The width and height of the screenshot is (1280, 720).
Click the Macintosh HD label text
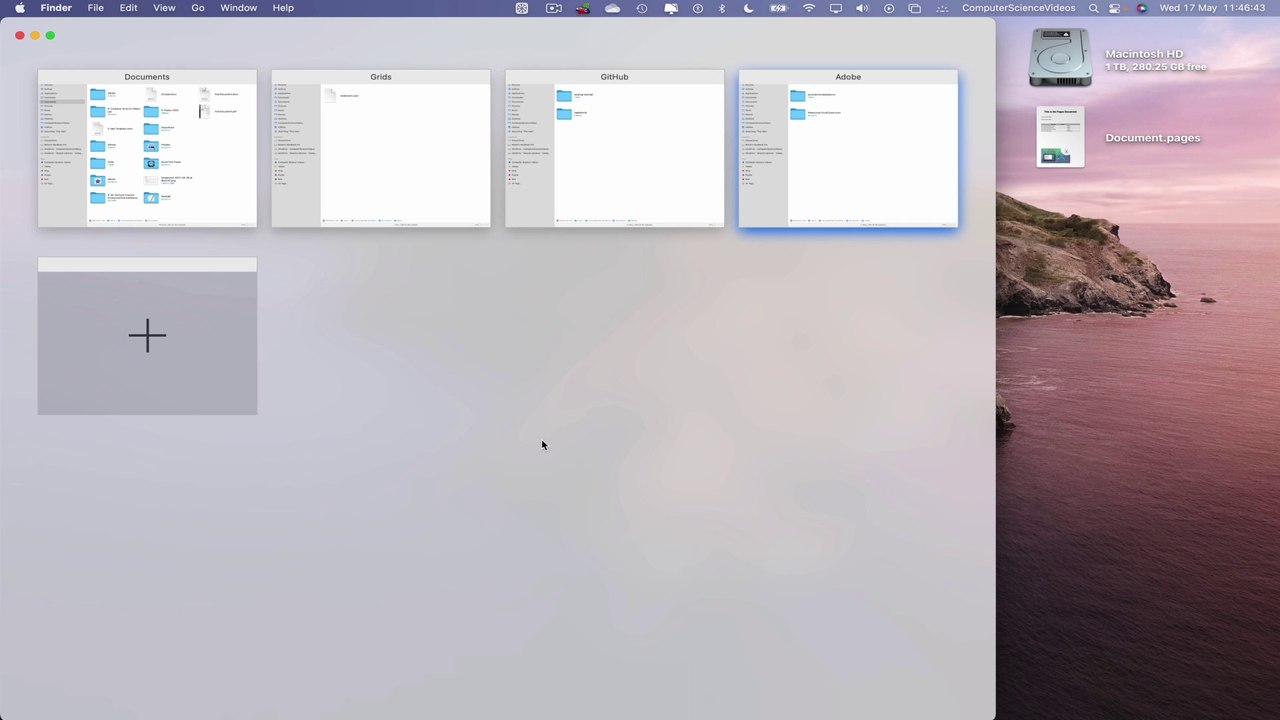1144,54
